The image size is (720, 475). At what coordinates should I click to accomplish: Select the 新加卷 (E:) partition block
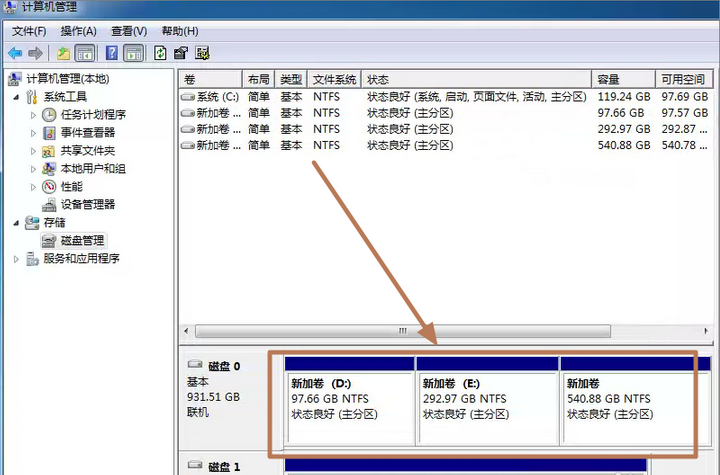(488, 401)
